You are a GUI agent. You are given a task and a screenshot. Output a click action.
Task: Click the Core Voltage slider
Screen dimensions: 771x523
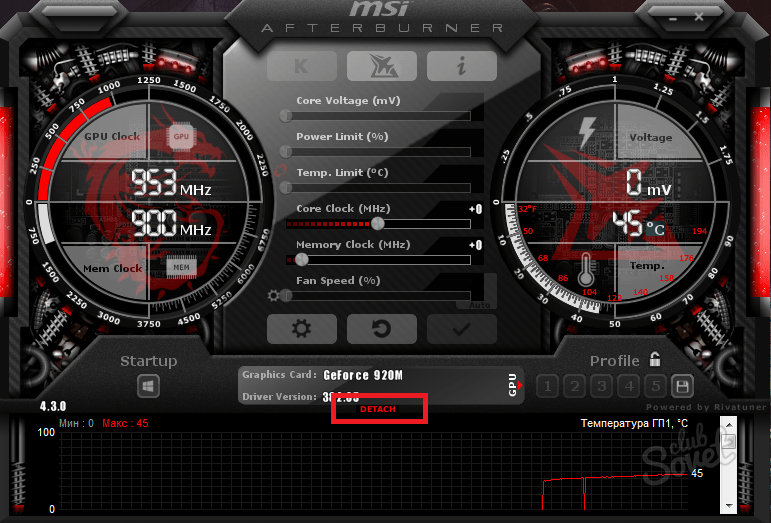click(378, 116)
